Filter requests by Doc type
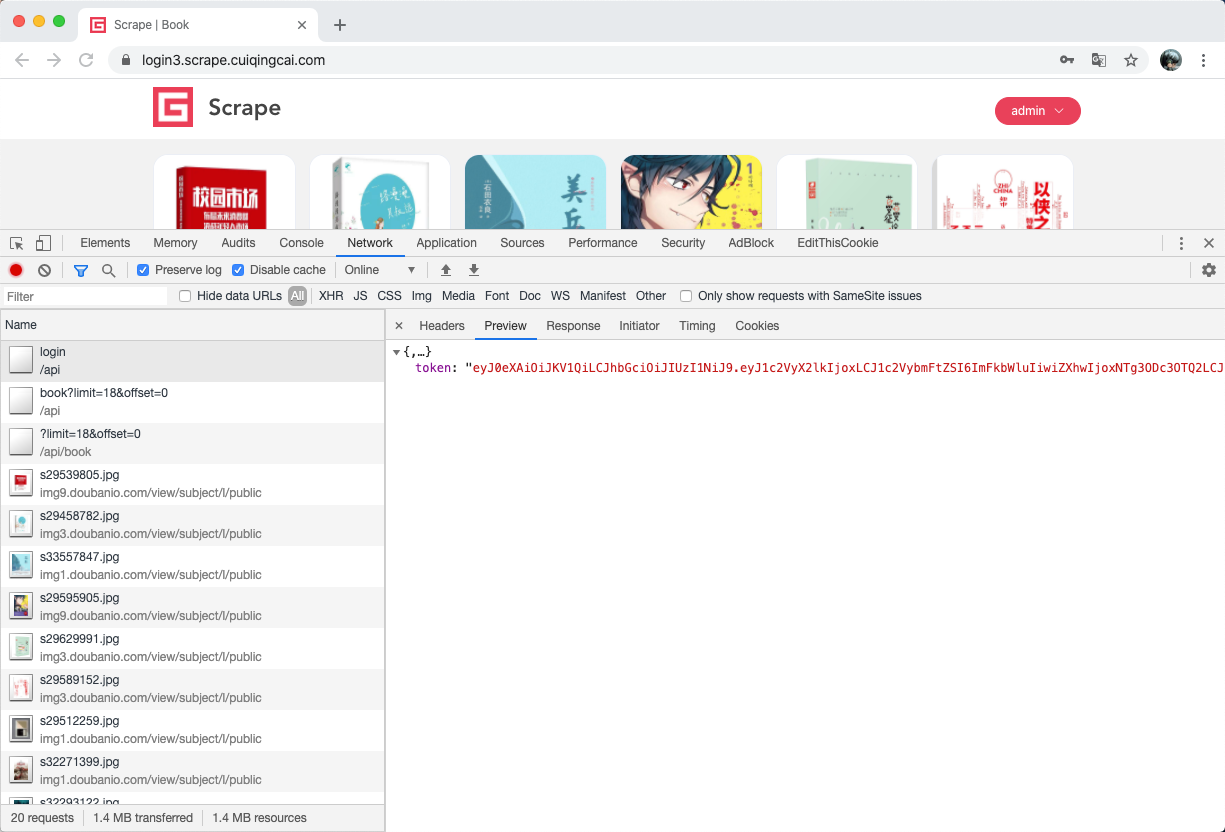The width and height of the screenshot is (1225, 832). coord(530,296)
